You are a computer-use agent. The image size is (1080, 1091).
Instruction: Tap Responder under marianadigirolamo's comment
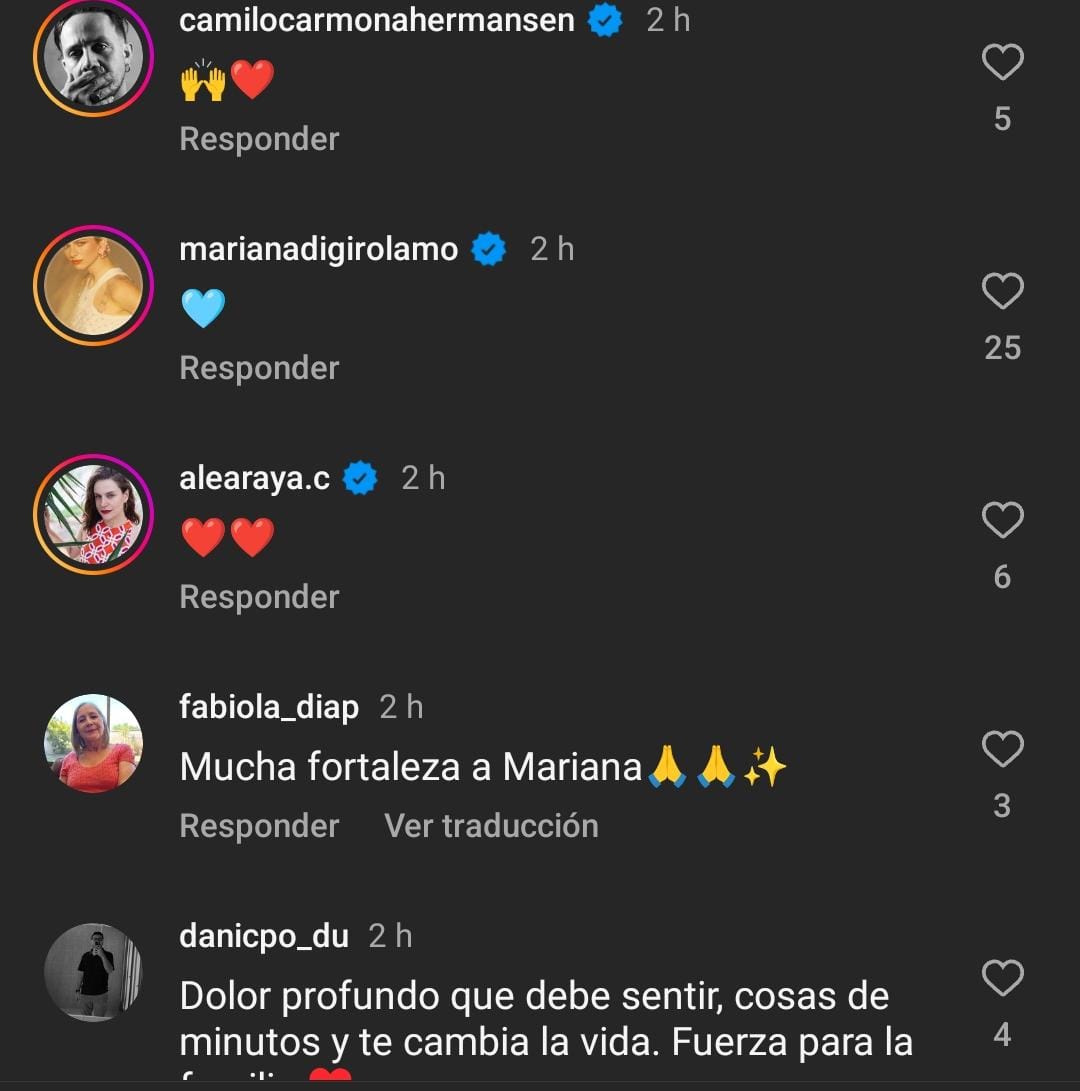(x=259, y=368)
